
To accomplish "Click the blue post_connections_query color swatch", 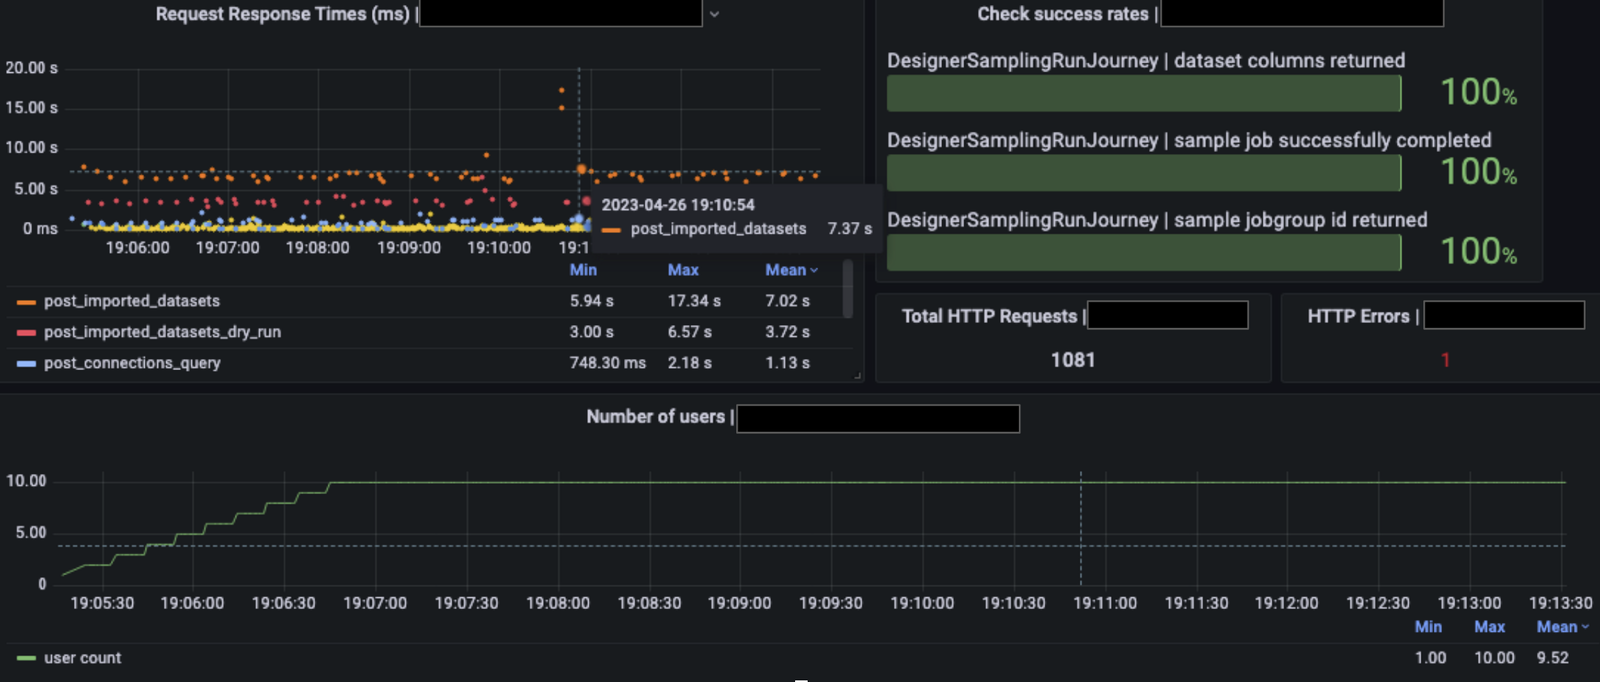I will [27, 364].
